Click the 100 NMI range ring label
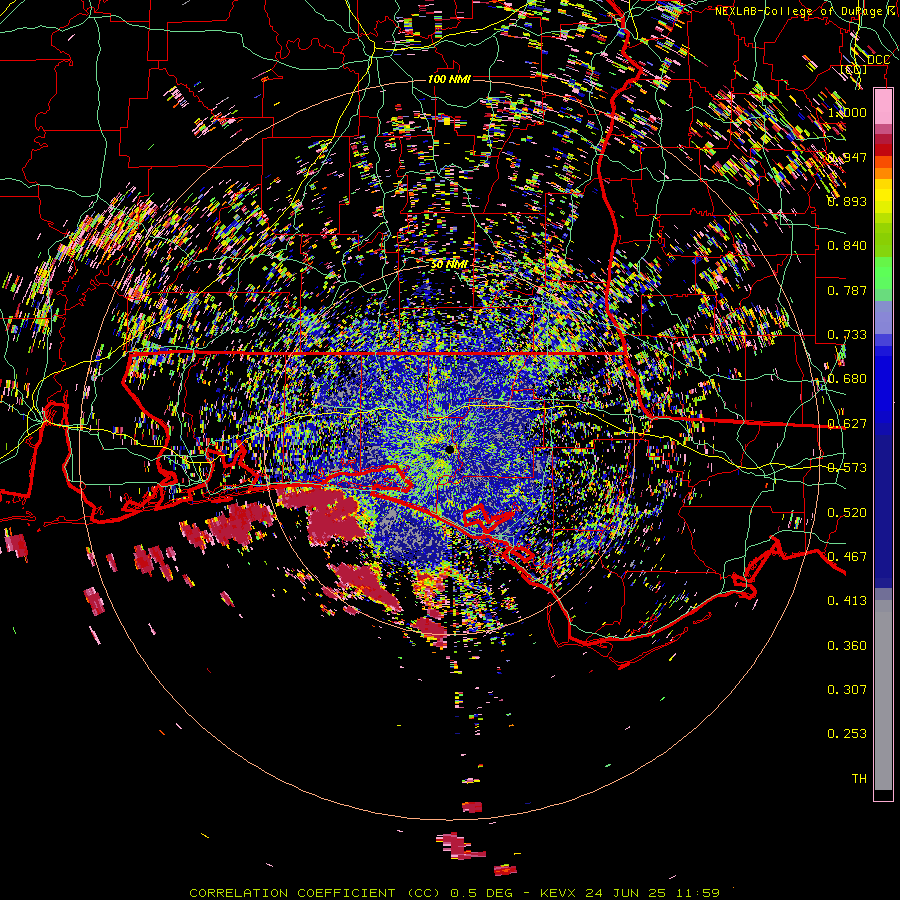The height and width of the screenshot is (900, 900). tap(449, 79)
